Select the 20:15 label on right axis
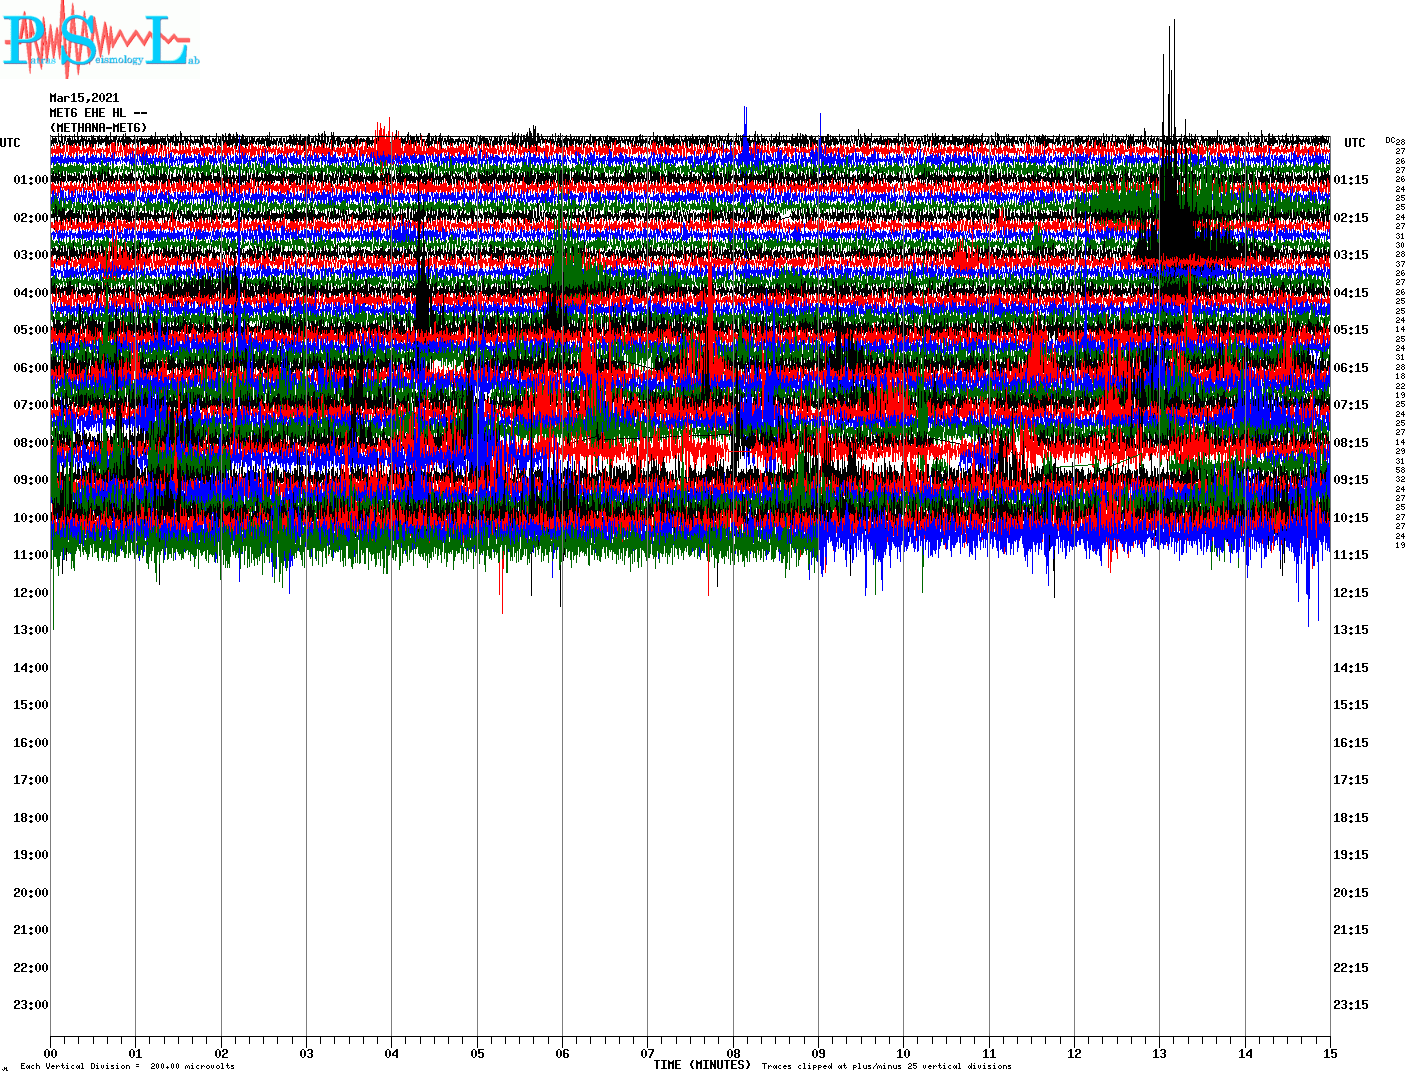Screen dimensions: 1410x1080 tap(1350, 893)
